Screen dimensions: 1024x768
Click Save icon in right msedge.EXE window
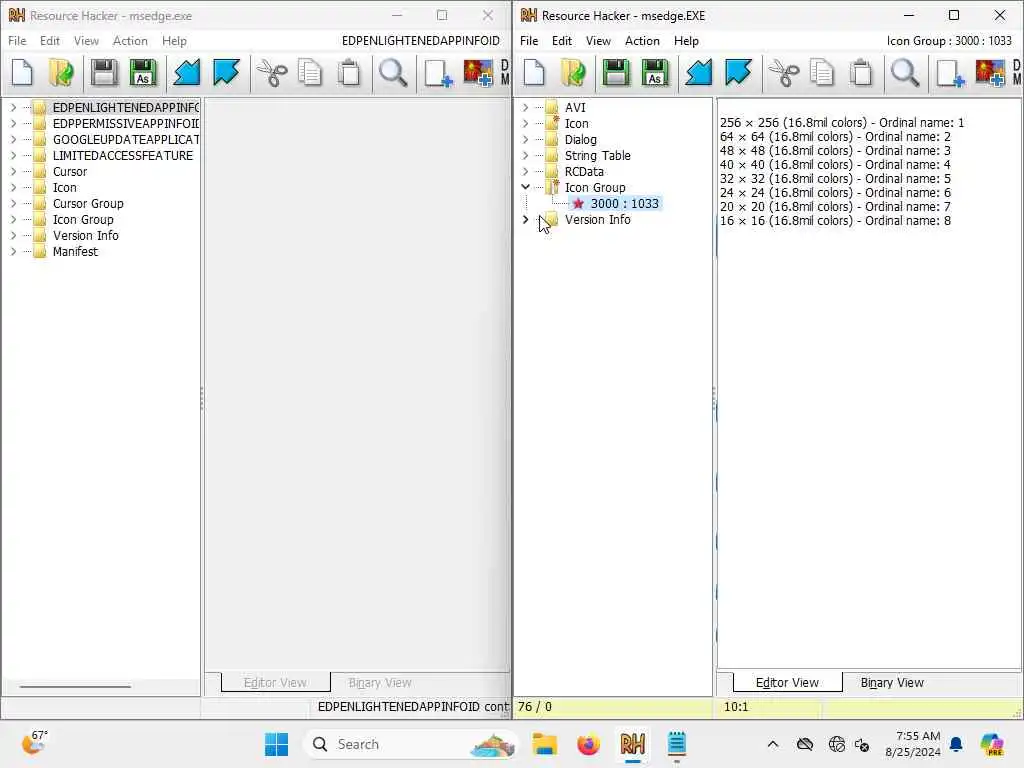pos(616,72)
